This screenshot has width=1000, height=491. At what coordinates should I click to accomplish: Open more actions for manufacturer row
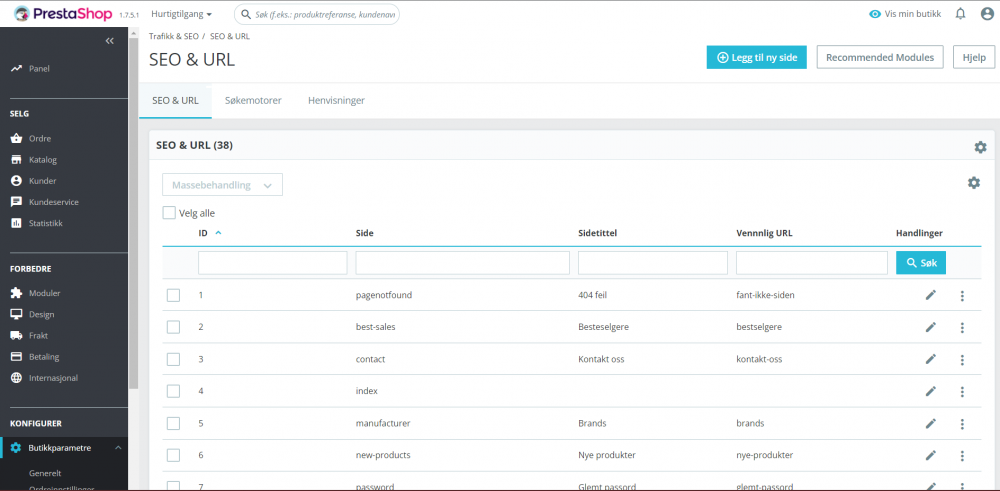coord(962,423)
